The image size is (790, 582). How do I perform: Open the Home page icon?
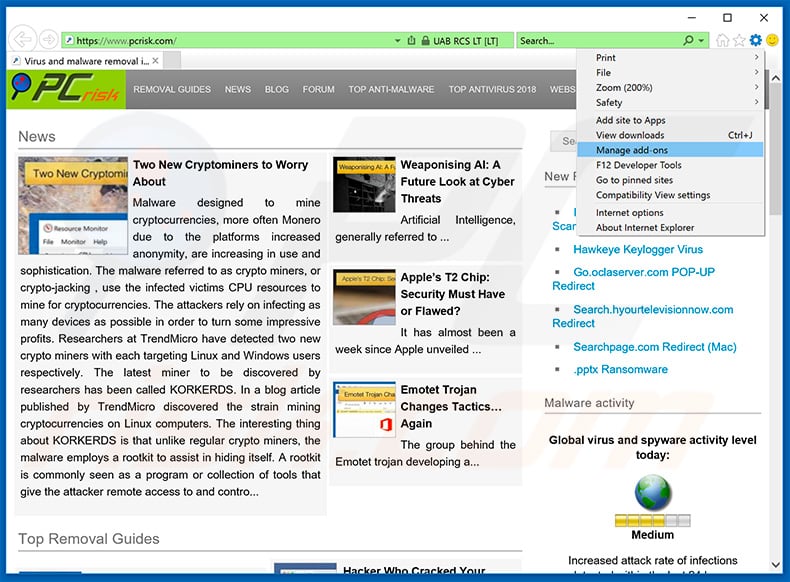pos(722,40)
